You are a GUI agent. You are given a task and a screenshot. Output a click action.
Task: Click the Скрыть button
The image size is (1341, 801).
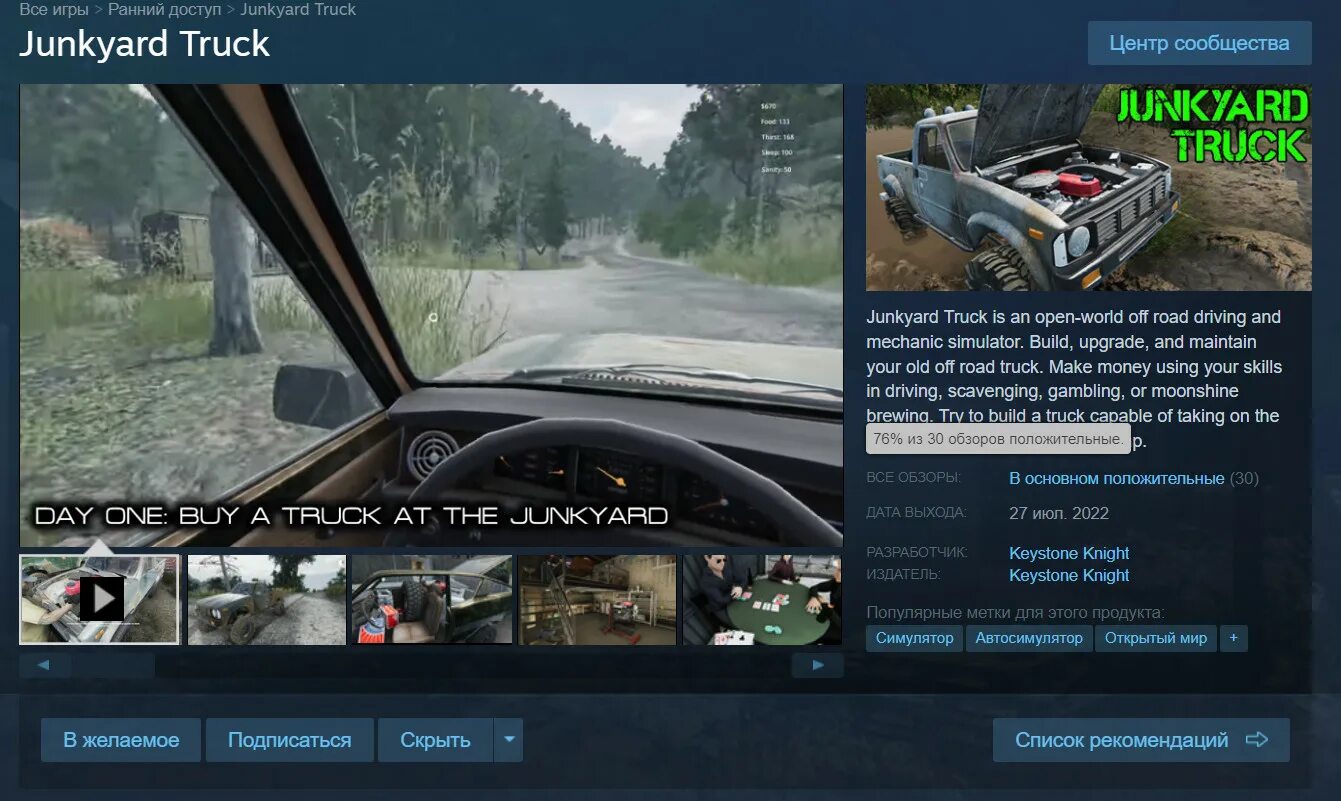[x=435, y=740]
